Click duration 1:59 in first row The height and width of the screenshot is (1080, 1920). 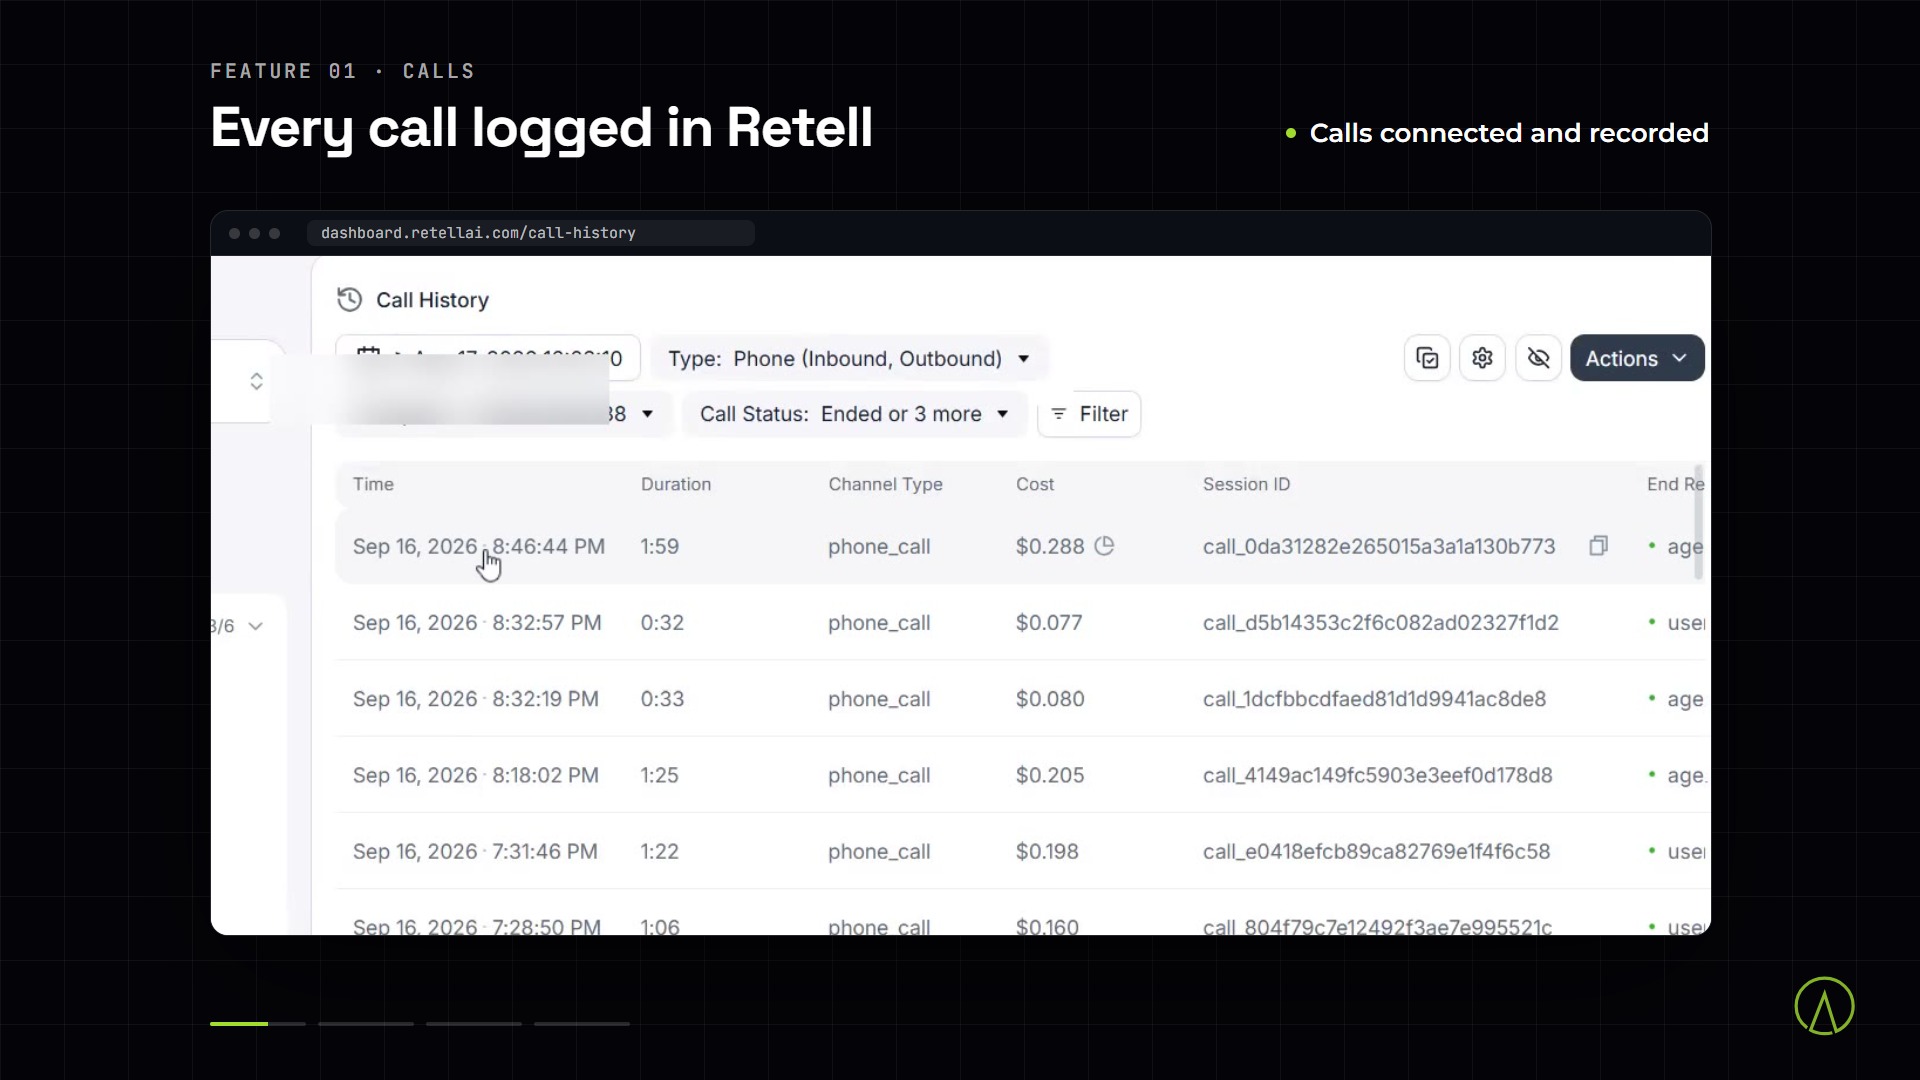[659, 546]
